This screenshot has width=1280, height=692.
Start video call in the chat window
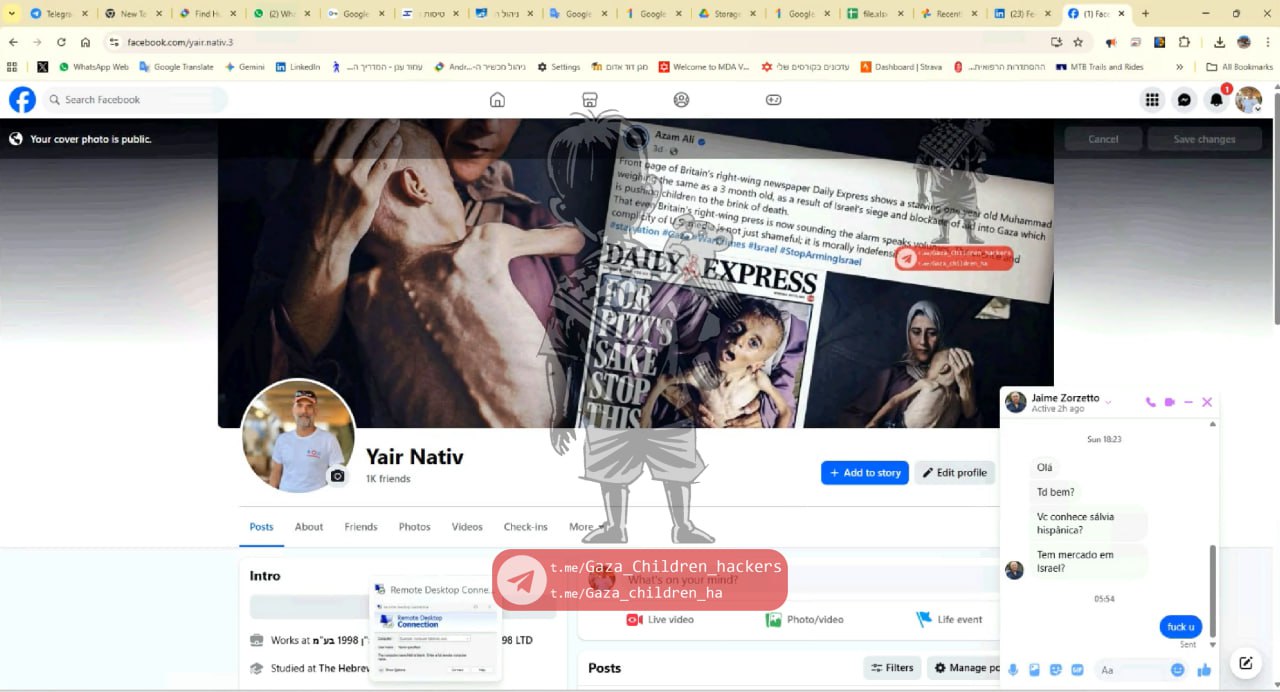click(x=1169, y=402)
